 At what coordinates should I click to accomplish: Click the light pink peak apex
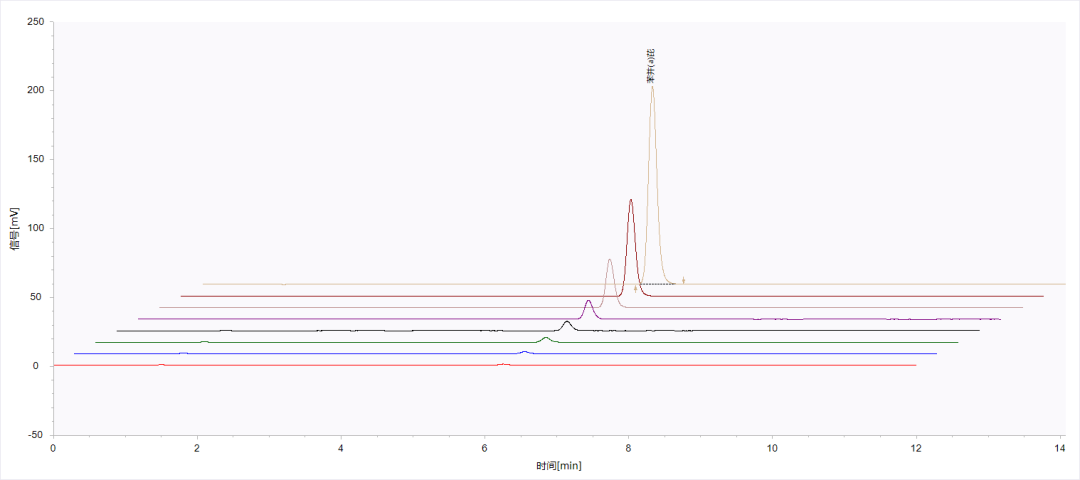(610, 260)
